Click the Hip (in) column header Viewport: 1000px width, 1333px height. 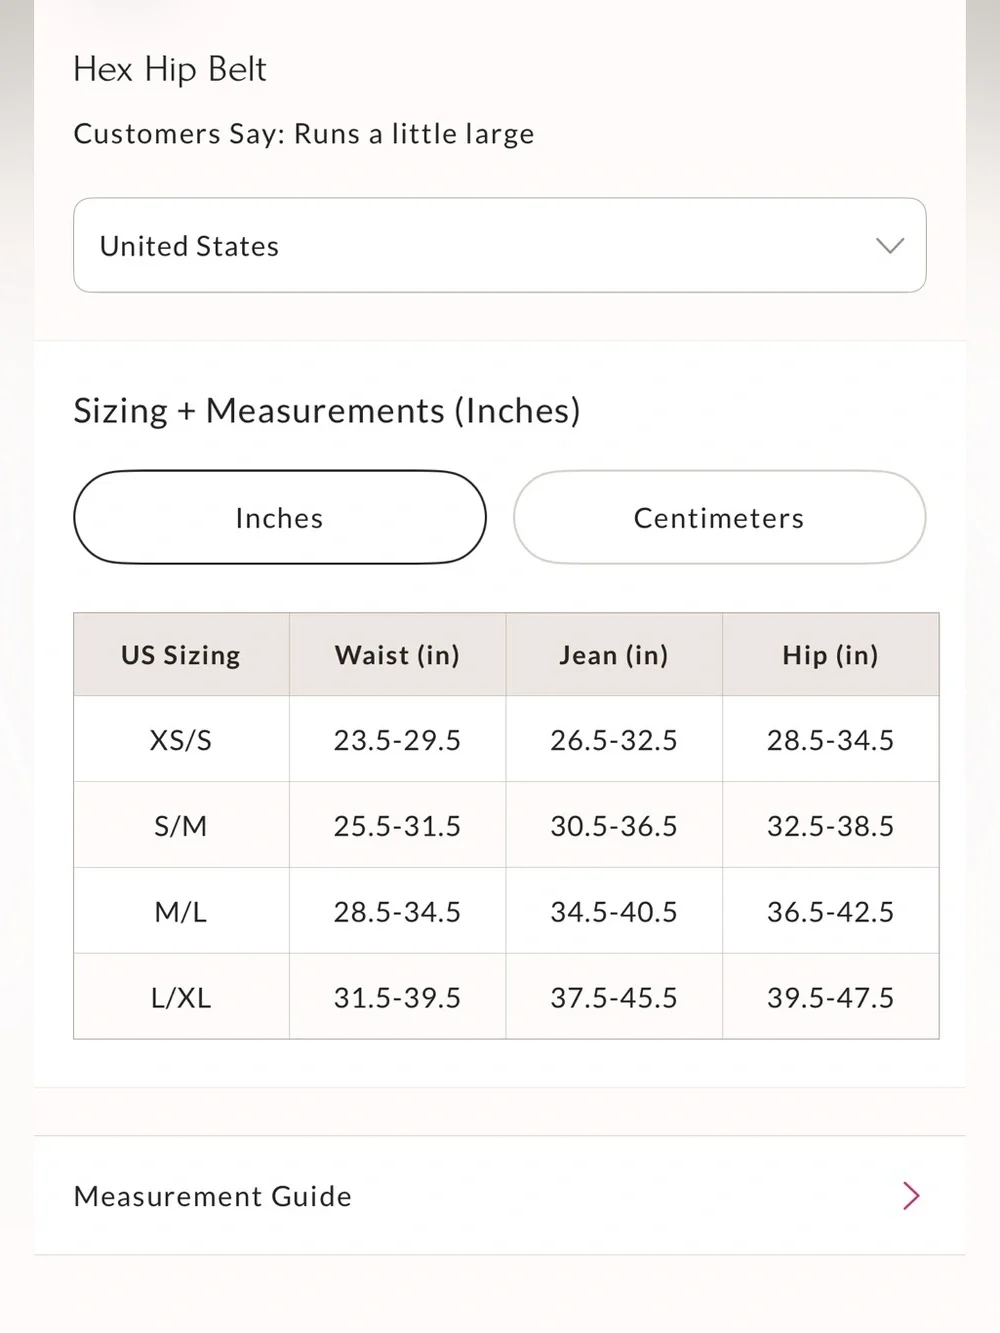(x=831, y=655)
